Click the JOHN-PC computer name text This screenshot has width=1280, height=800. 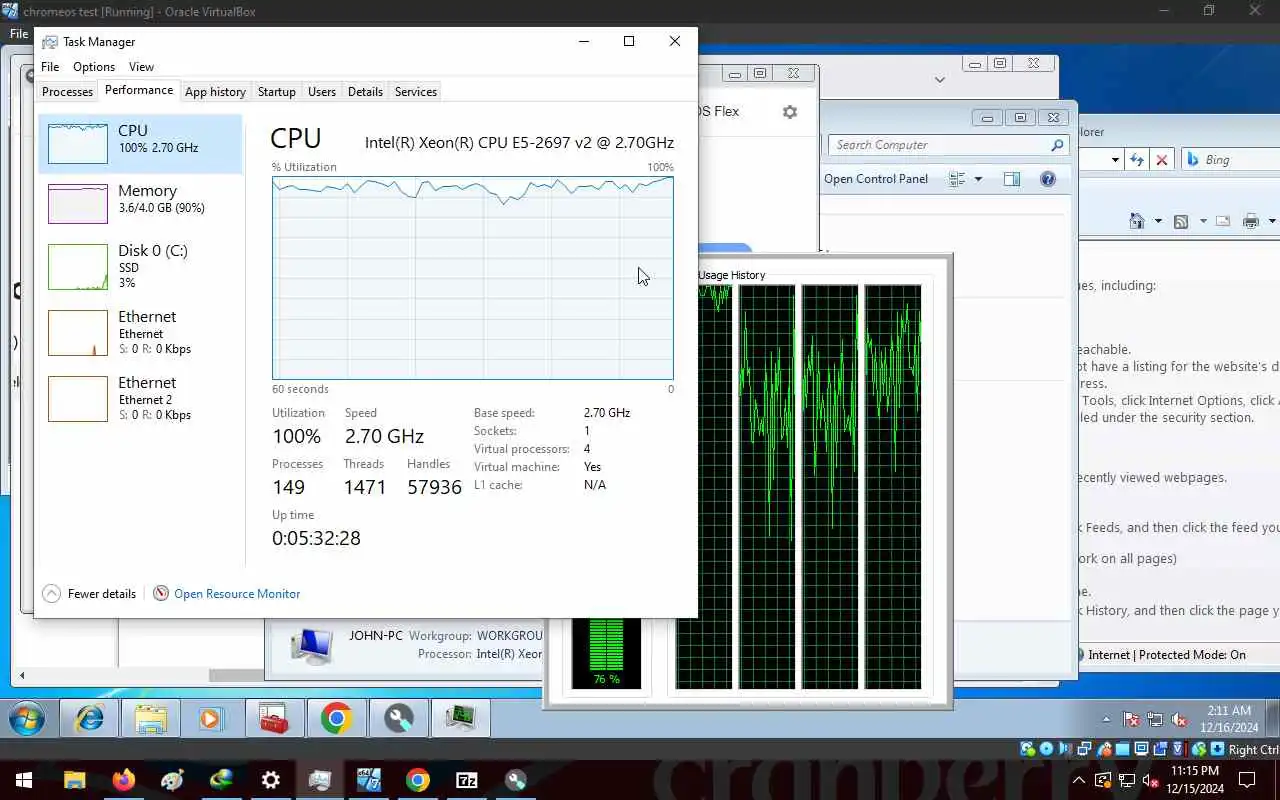coord(374,635)
